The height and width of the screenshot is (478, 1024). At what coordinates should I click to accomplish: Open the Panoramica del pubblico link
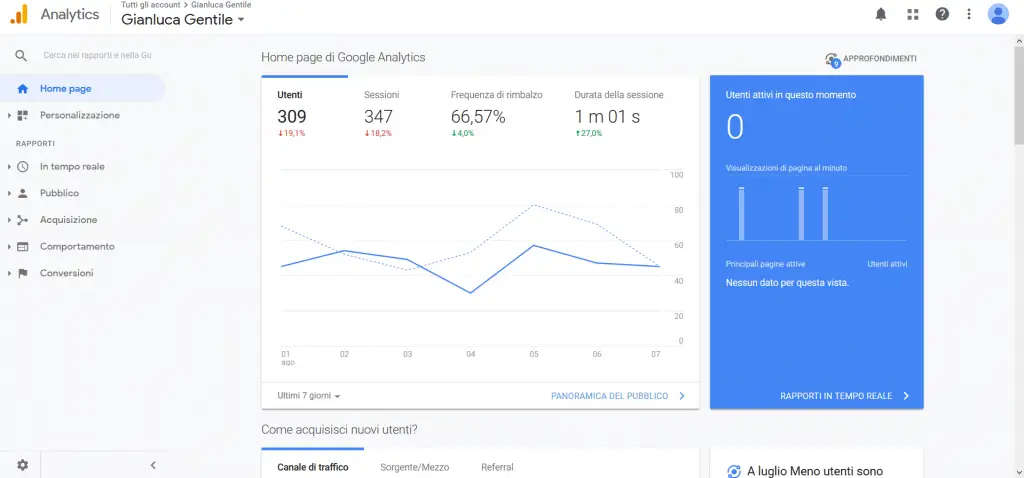(x=618, y=396)
